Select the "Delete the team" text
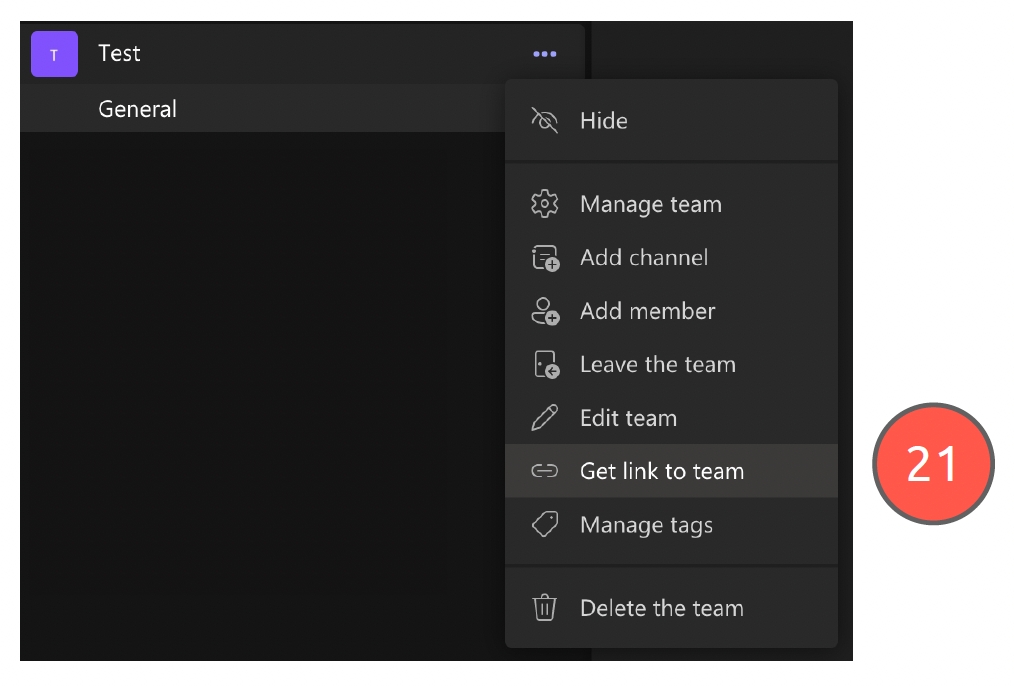 (662, 608)
